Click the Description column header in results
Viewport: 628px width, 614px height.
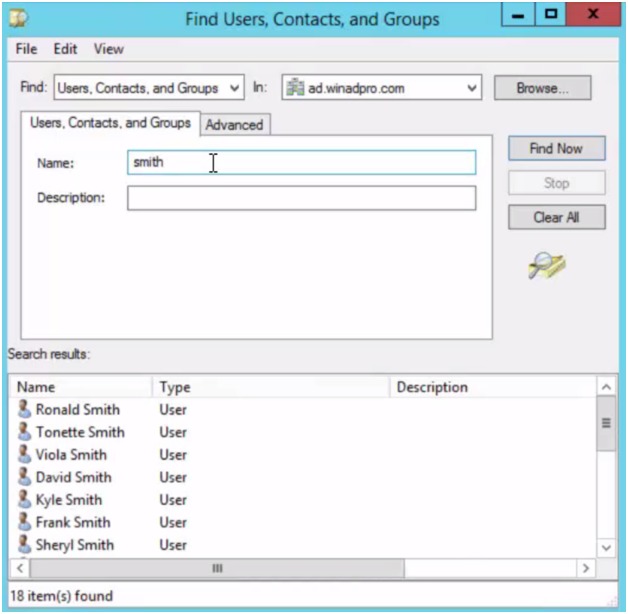(493, 387)
